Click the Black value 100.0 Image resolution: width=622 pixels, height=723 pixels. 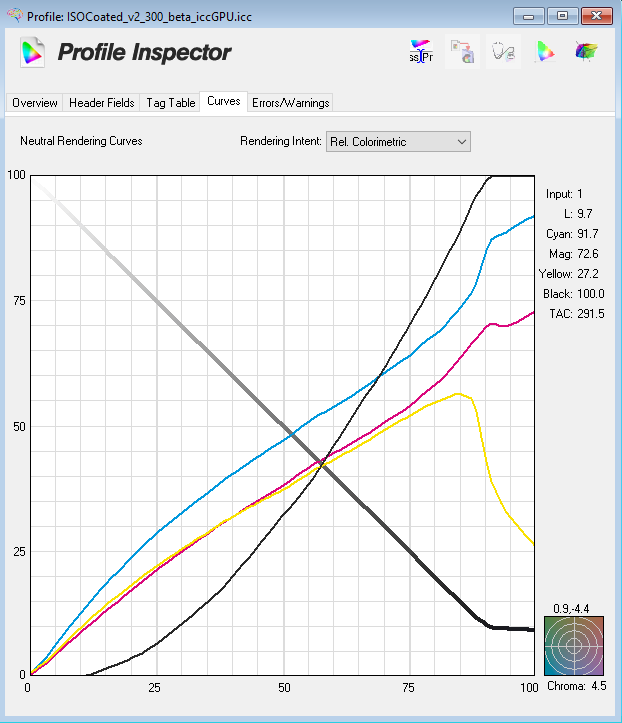590,294
